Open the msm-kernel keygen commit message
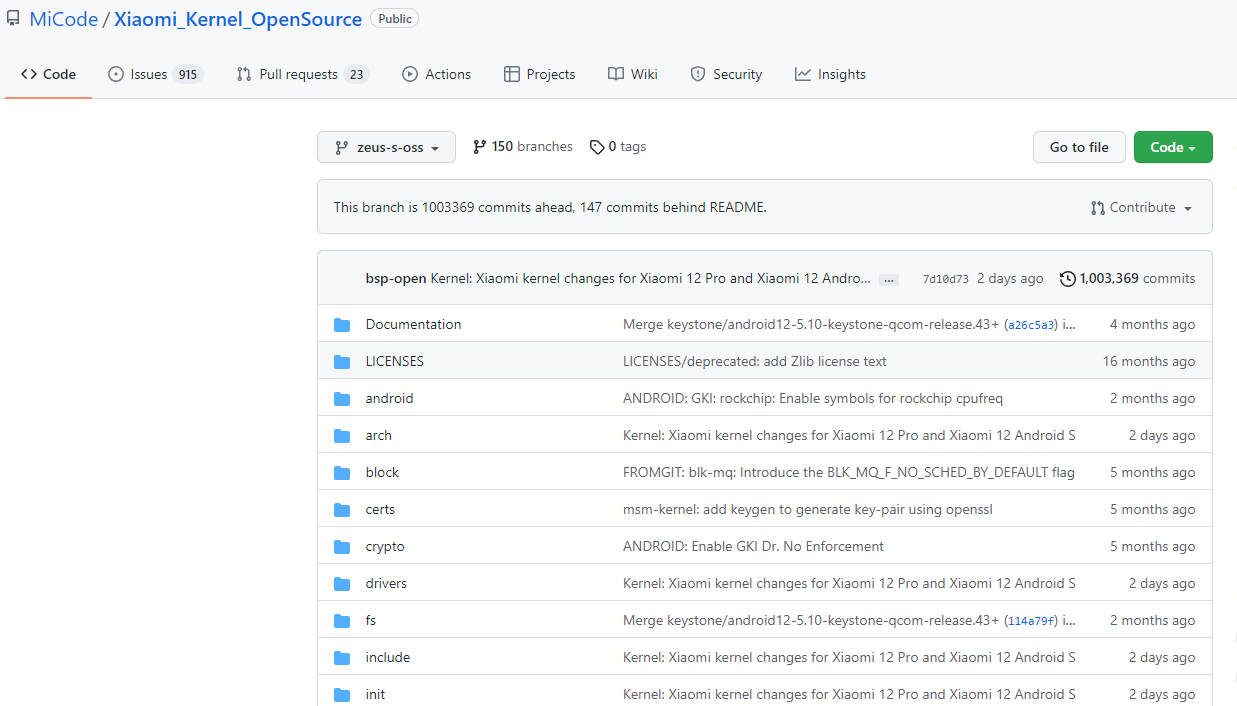This screenshot has width=1237, height=706. (808, 509)
